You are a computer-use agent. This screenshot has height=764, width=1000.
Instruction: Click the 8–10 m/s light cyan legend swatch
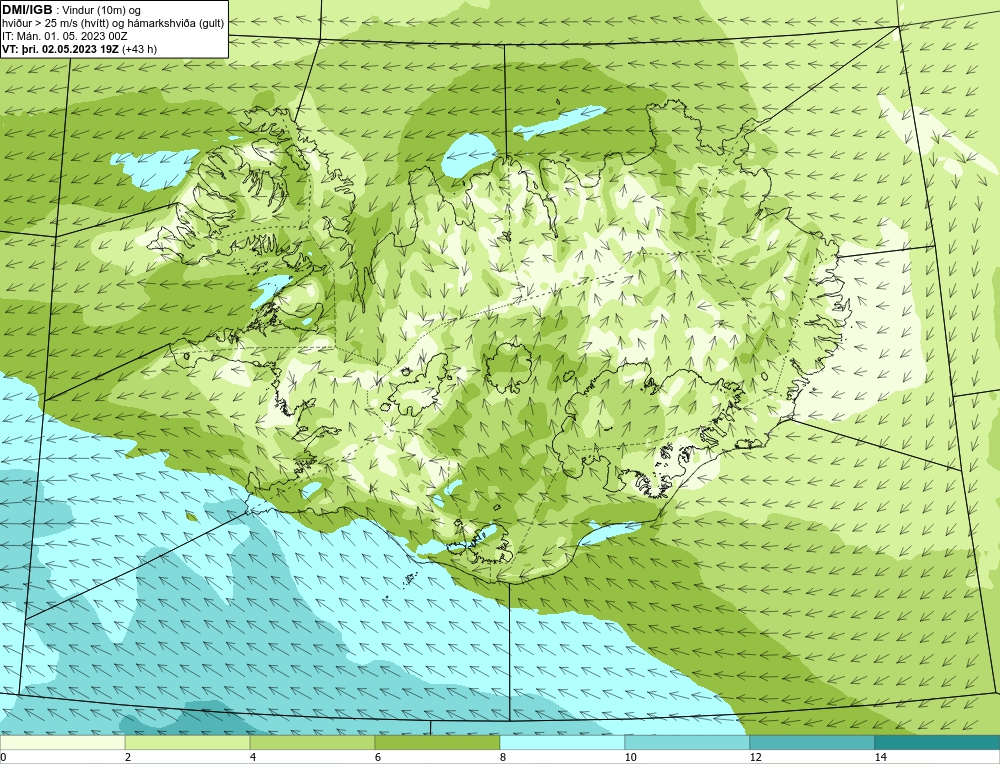click(x=562, y=742)
